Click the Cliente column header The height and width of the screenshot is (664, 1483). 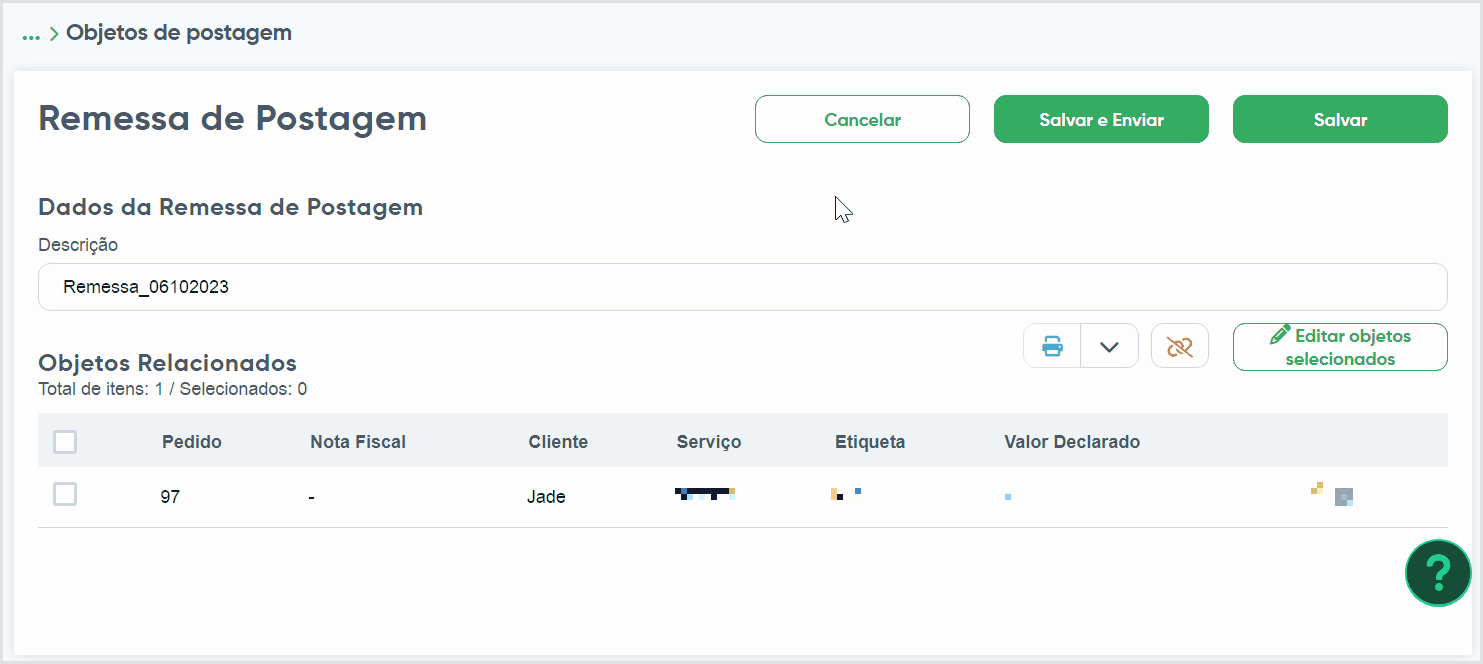coord(558,442)
